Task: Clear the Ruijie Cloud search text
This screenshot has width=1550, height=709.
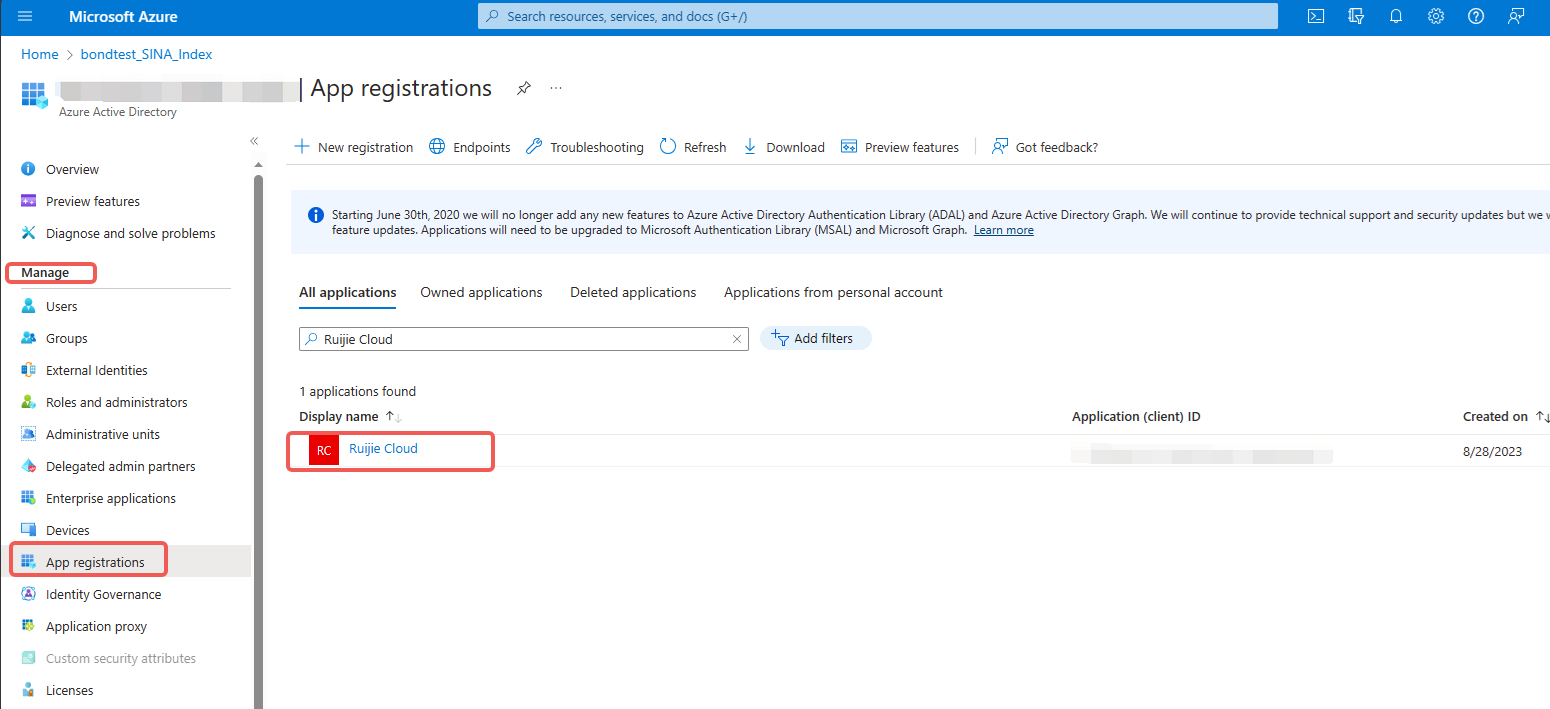Action: pos(737,339)
